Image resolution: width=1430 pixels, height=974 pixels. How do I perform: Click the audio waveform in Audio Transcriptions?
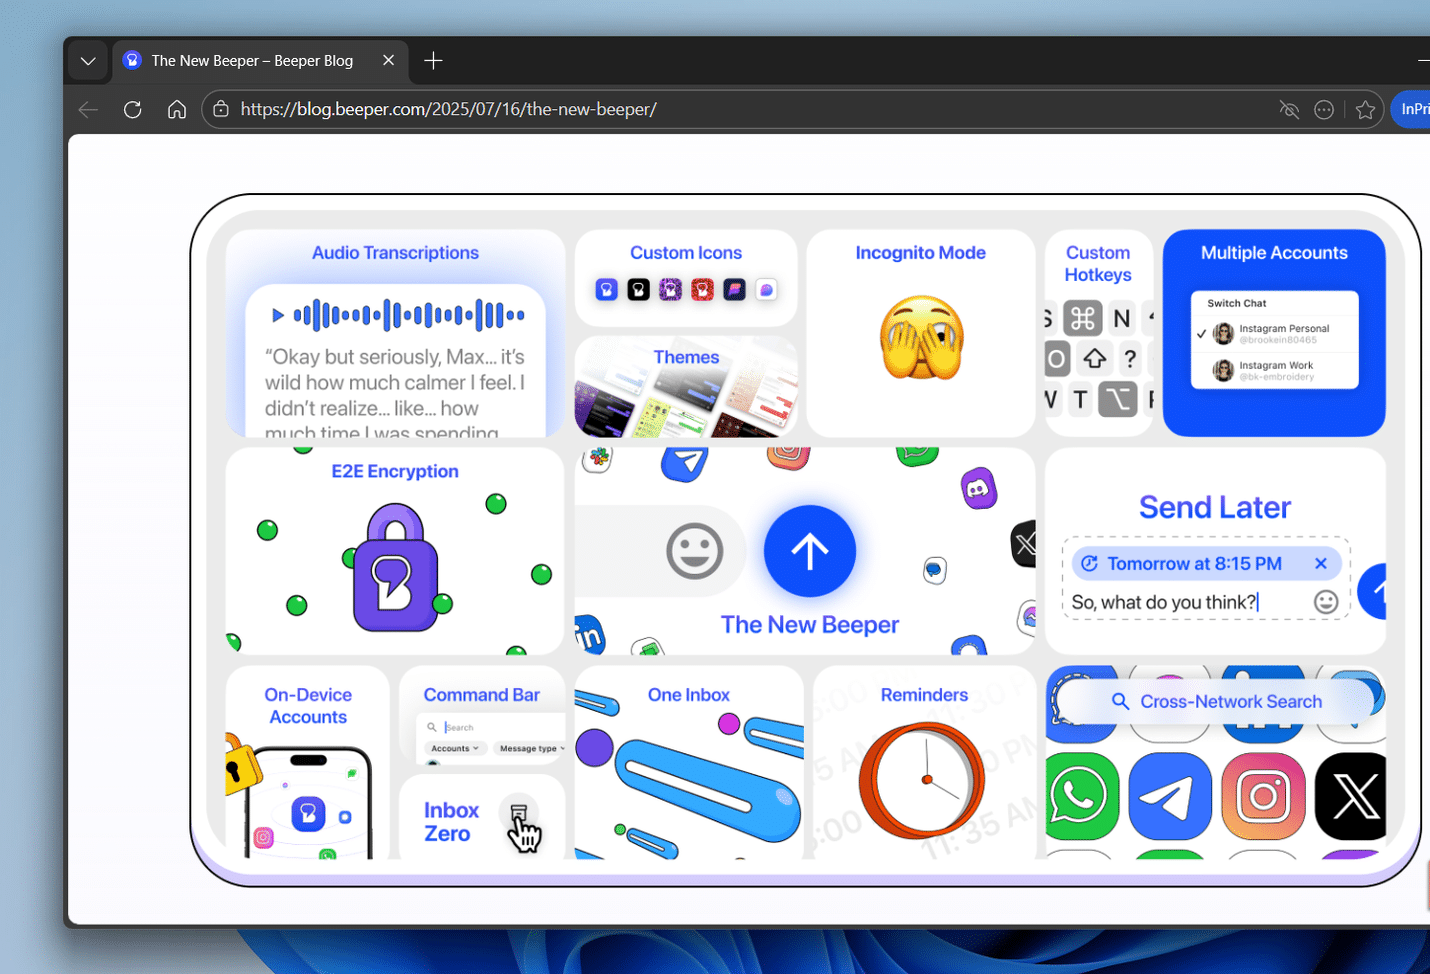coord(409,315)
